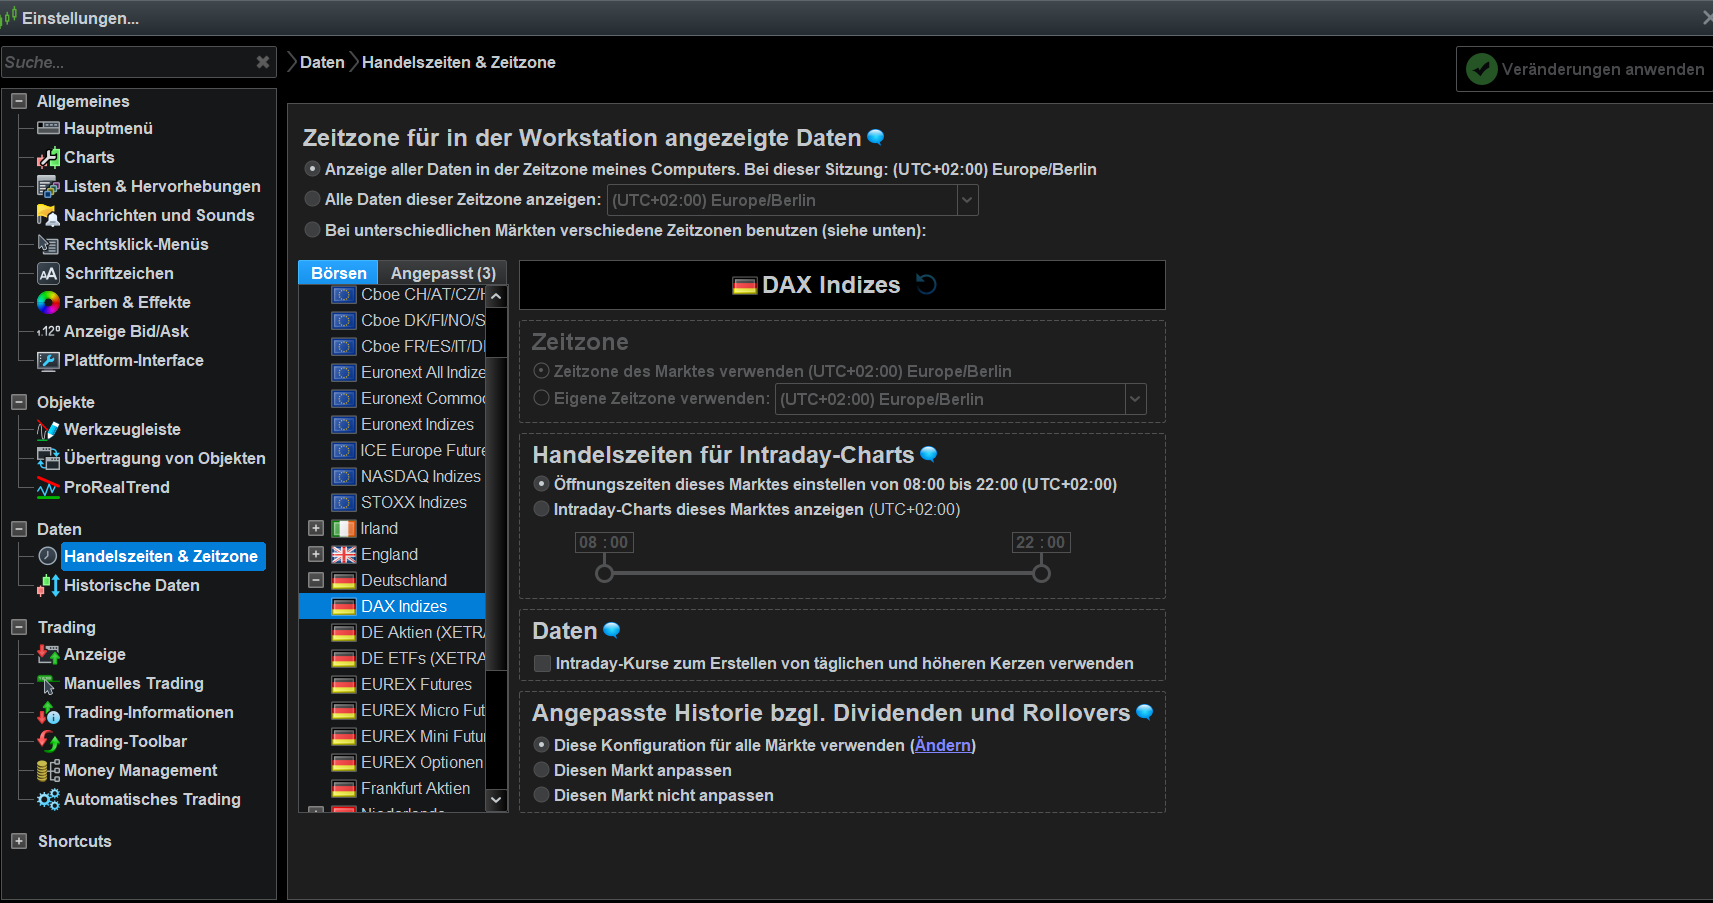This screenshot has width=1713, height=903.
Task: Open the global timezone dropdown
Action: (x=967, y=200)
